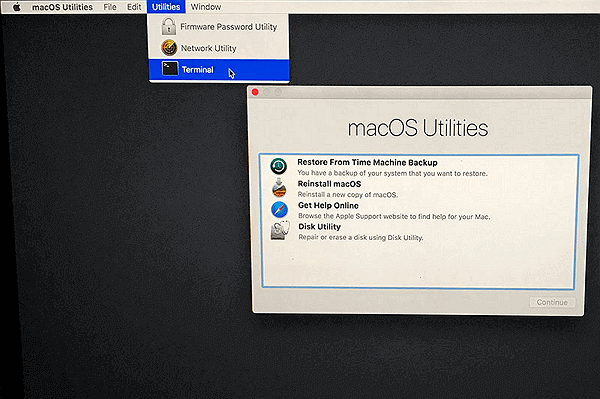Open the Edit menu
Viewport: 600px width, 399px height.
(x=134, y=7)
